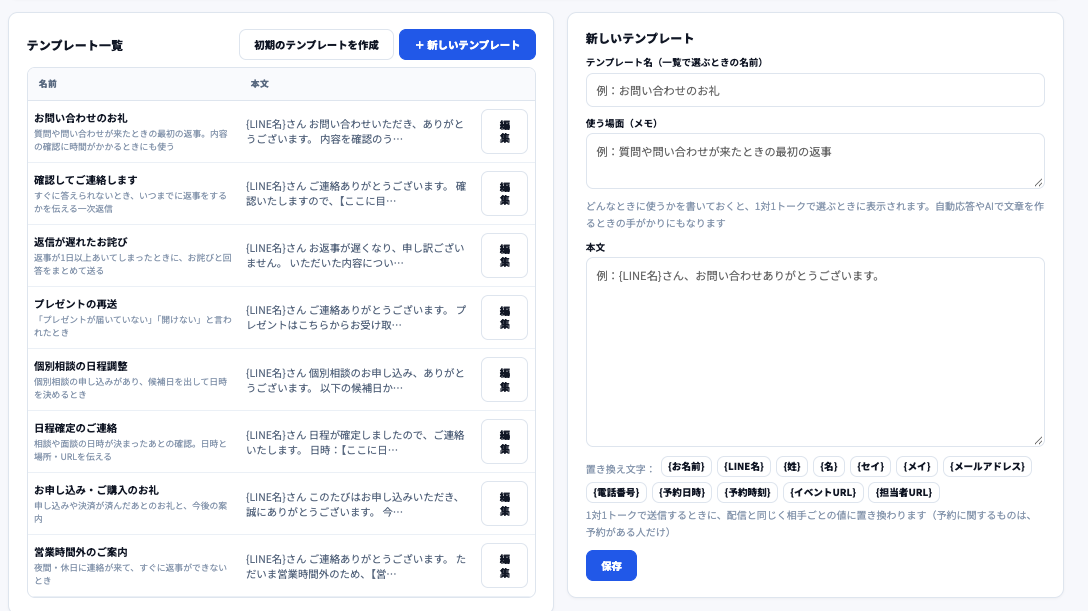Focus the 使う場面（メモ）textarea
This screenshot has width=1088, height=611.
815,161
